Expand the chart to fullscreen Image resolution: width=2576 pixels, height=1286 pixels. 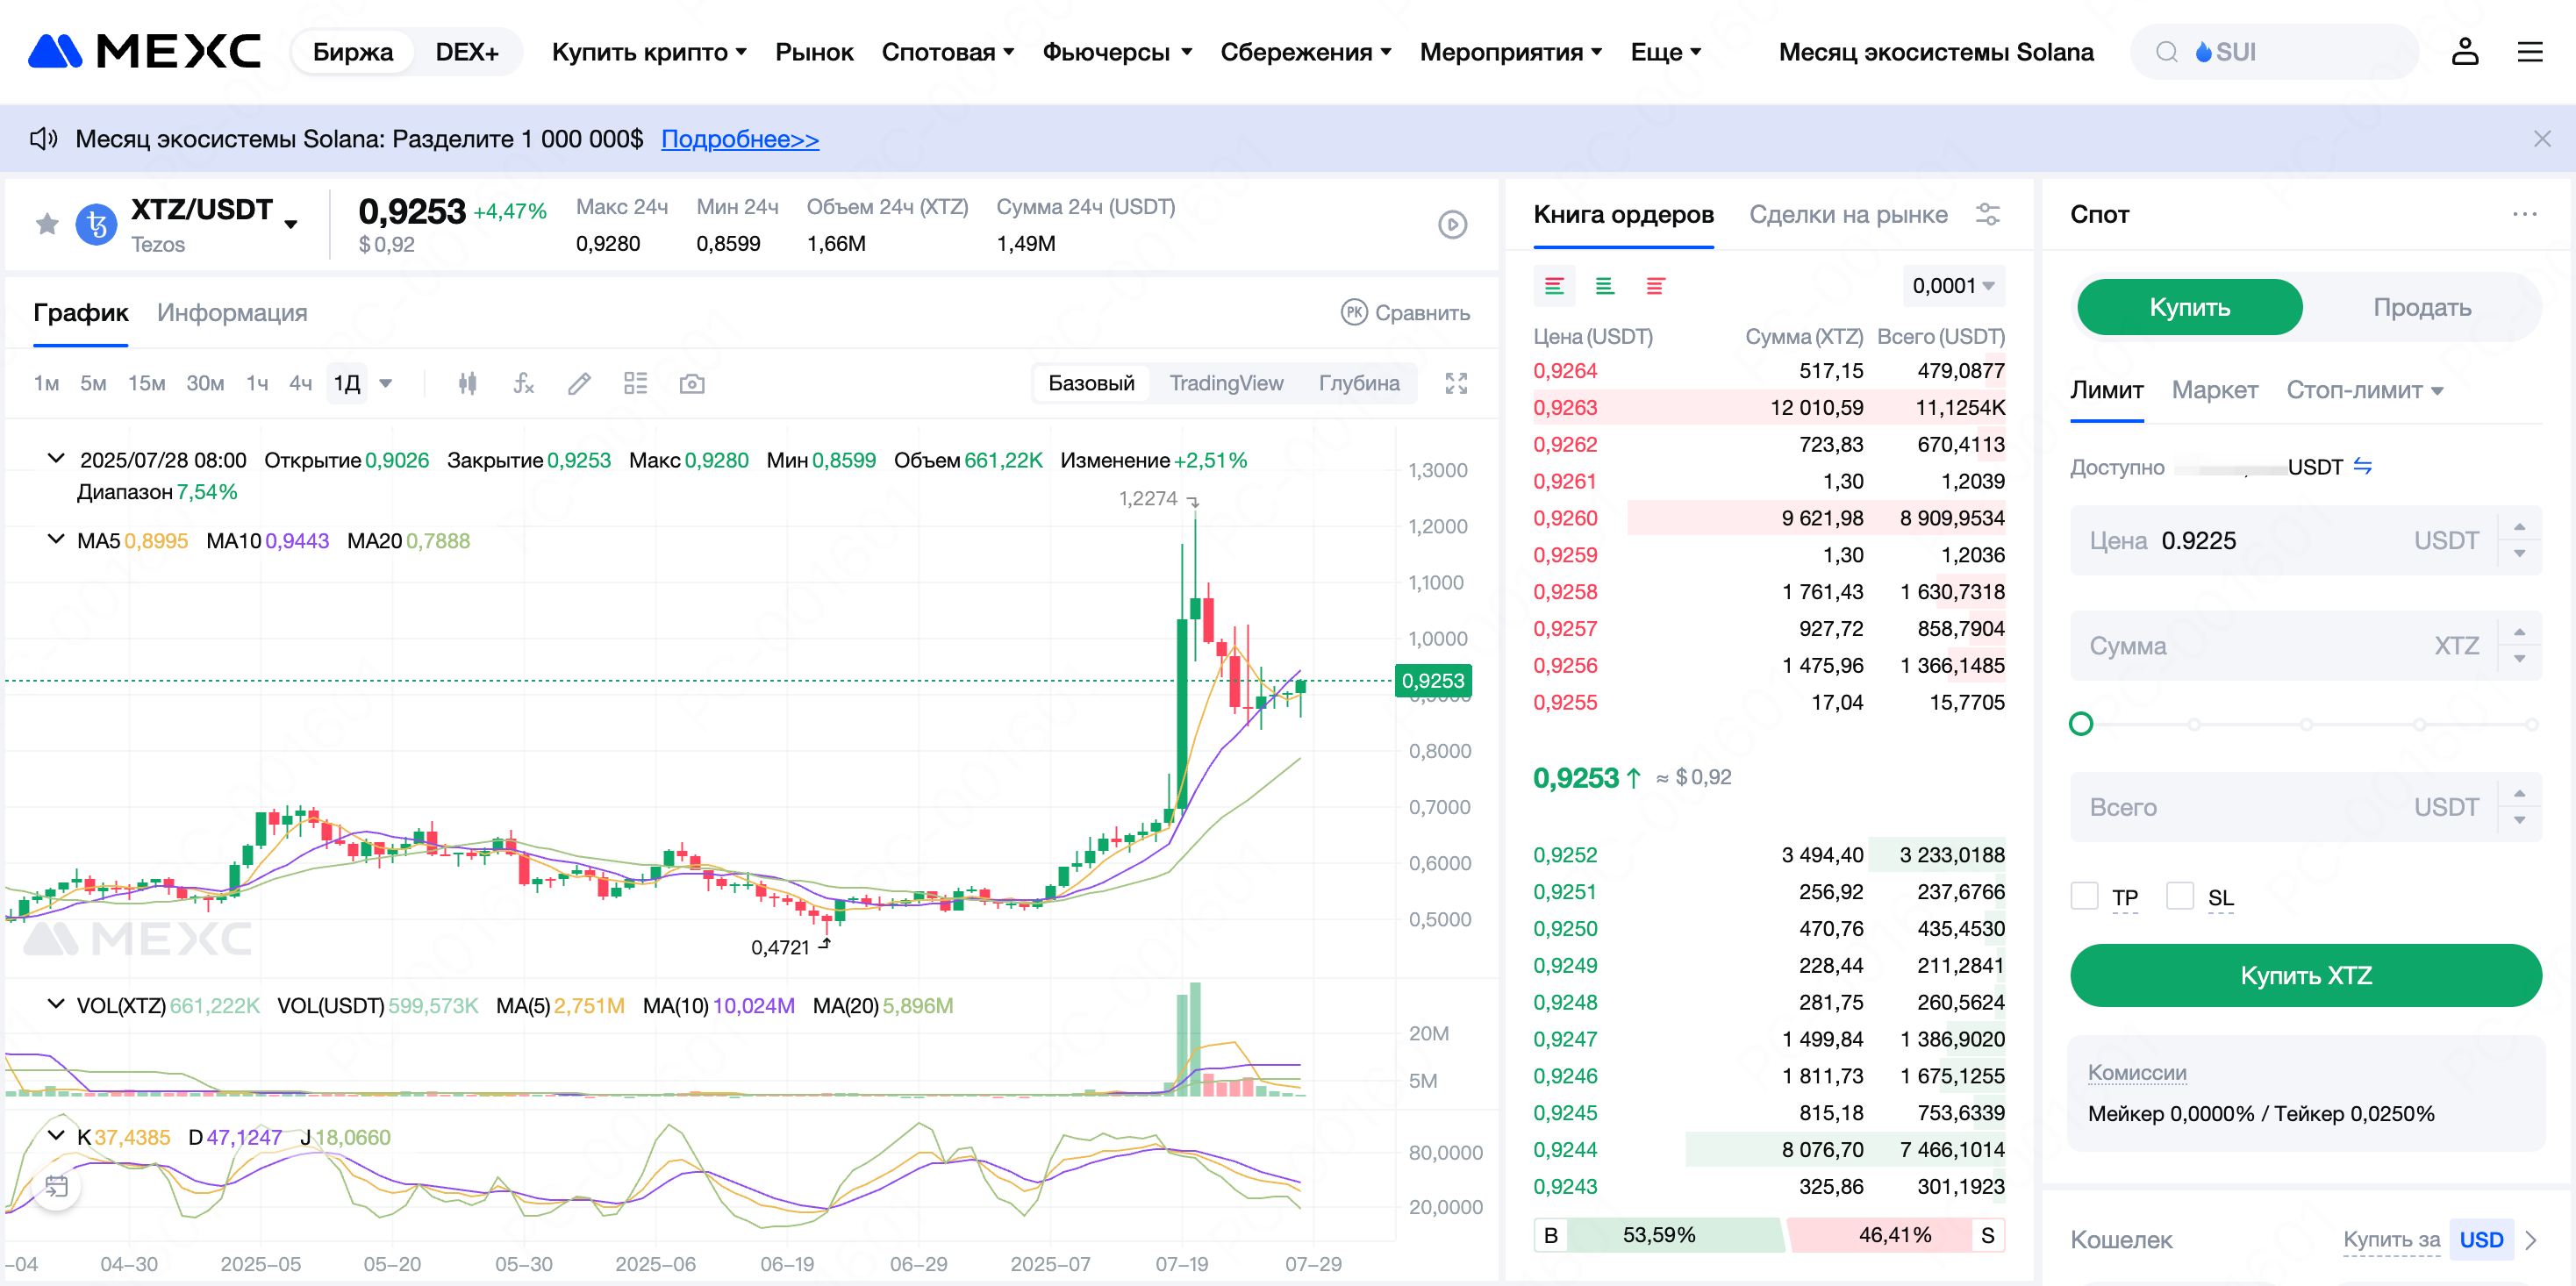coord(1456,383)
